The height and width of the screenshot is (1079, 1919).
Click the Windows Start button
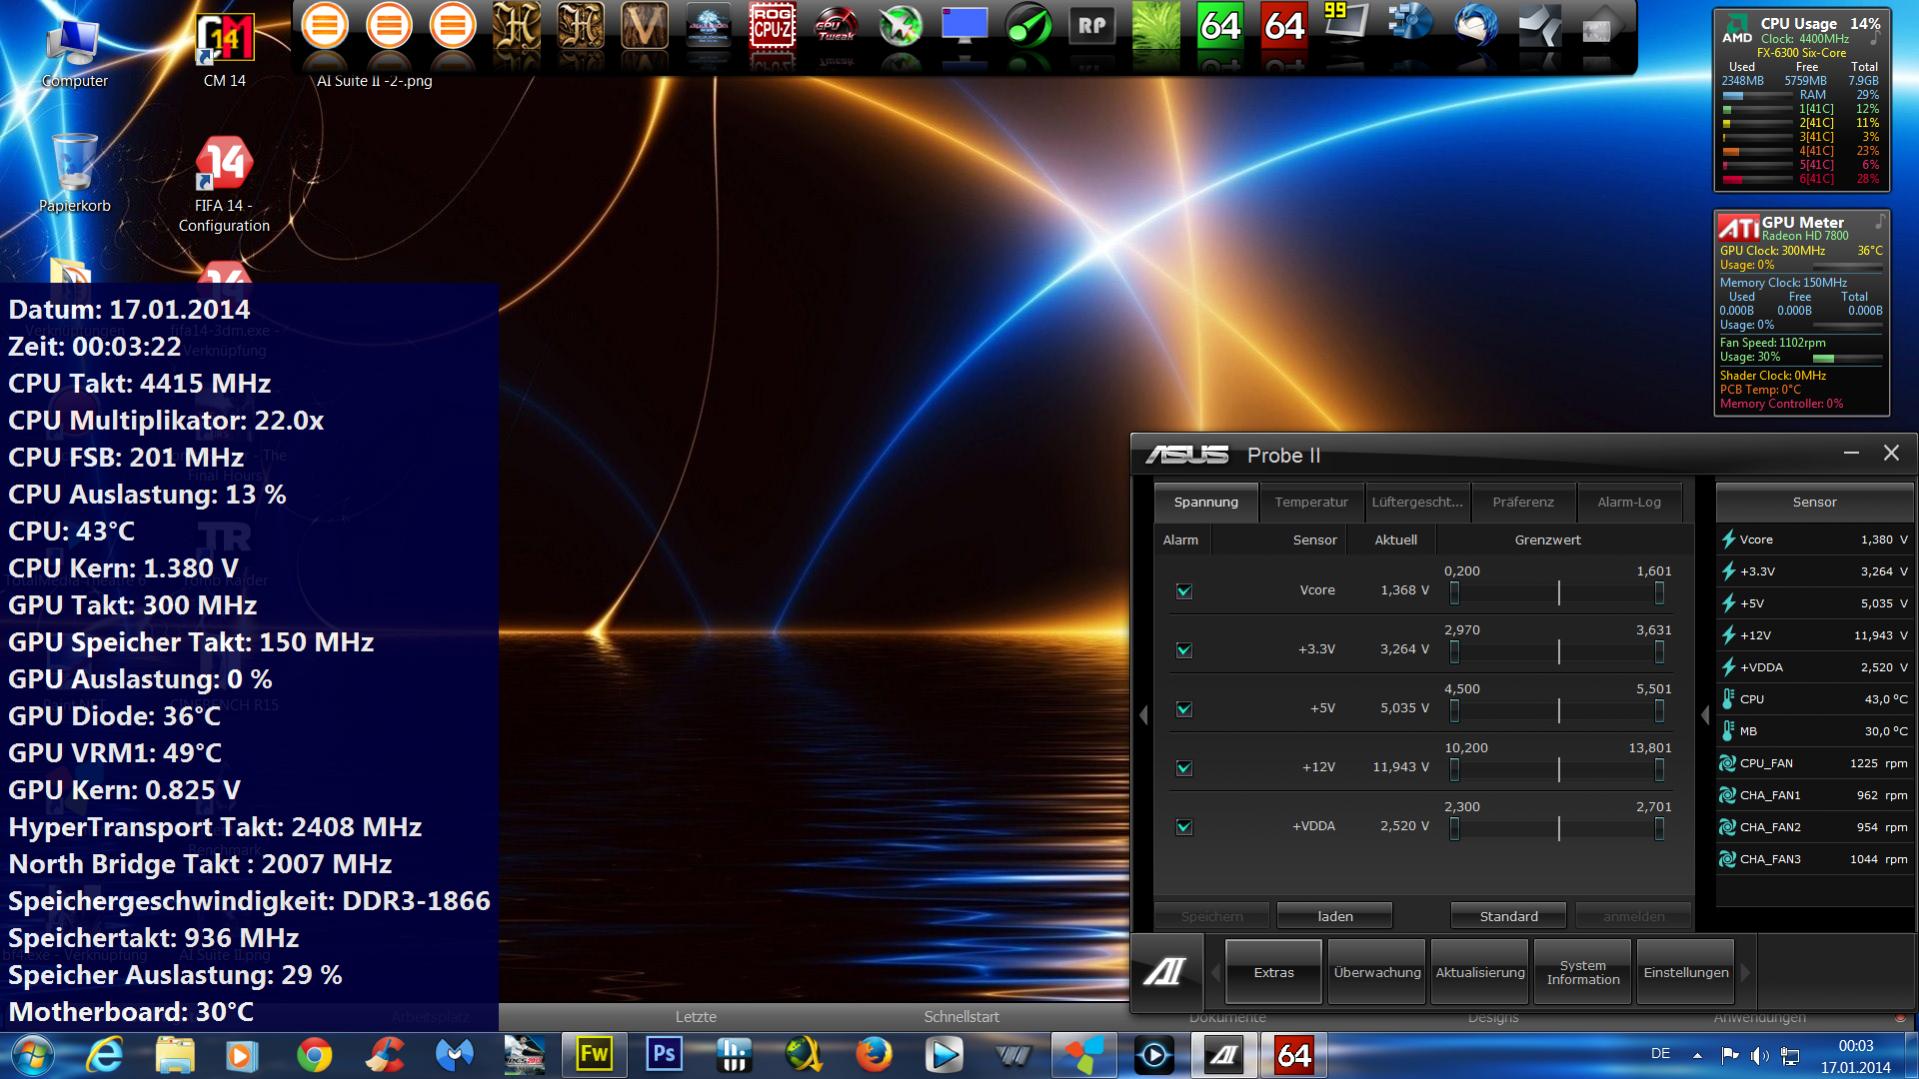click(32, 1055)
